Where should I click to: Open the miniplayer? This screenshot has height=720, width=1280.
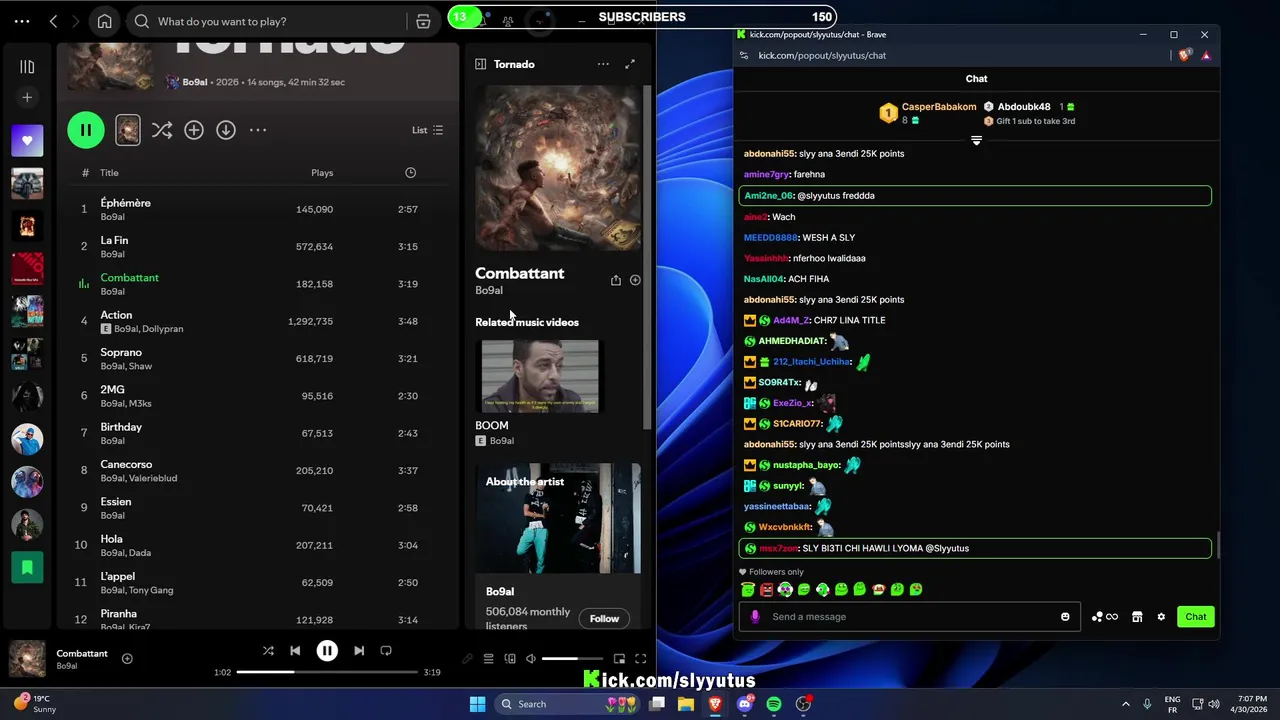click(619, 659)
